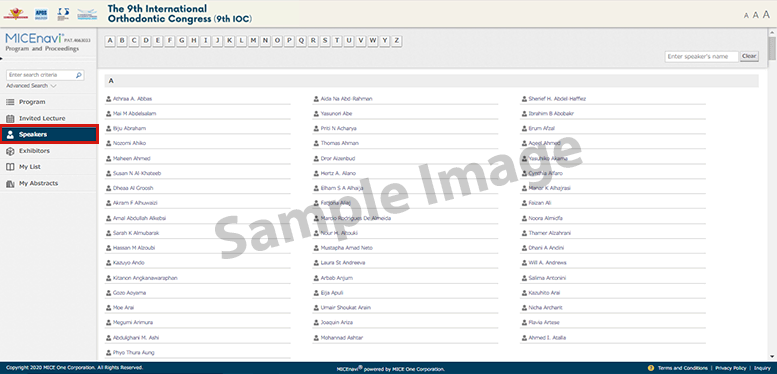Focus the speaker's name input field

point(701,56)
